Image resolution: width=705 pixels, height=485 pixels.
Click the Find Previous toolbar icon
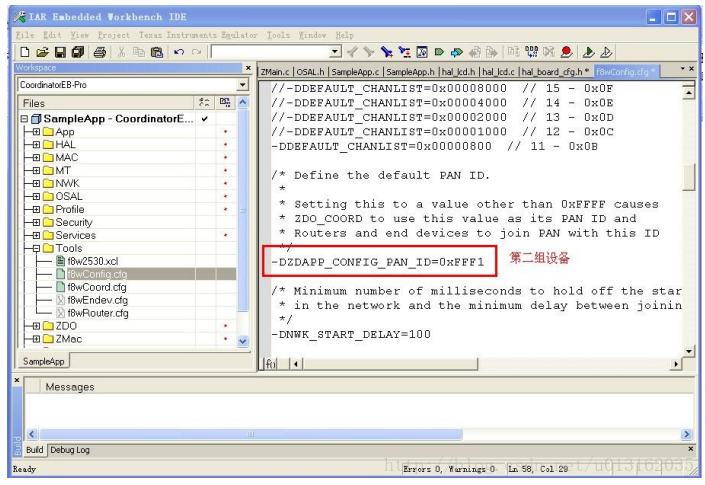tap(352, 52)
